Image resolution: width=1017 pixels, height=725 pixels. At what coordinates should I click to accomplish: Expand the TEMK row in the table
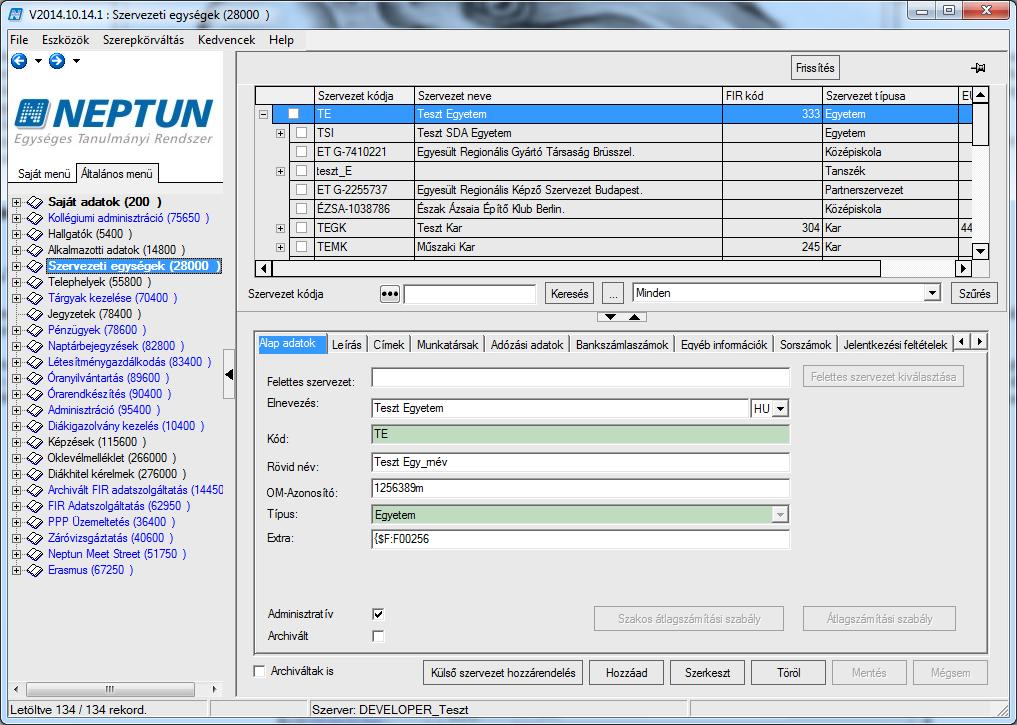[x=280, y=247]
